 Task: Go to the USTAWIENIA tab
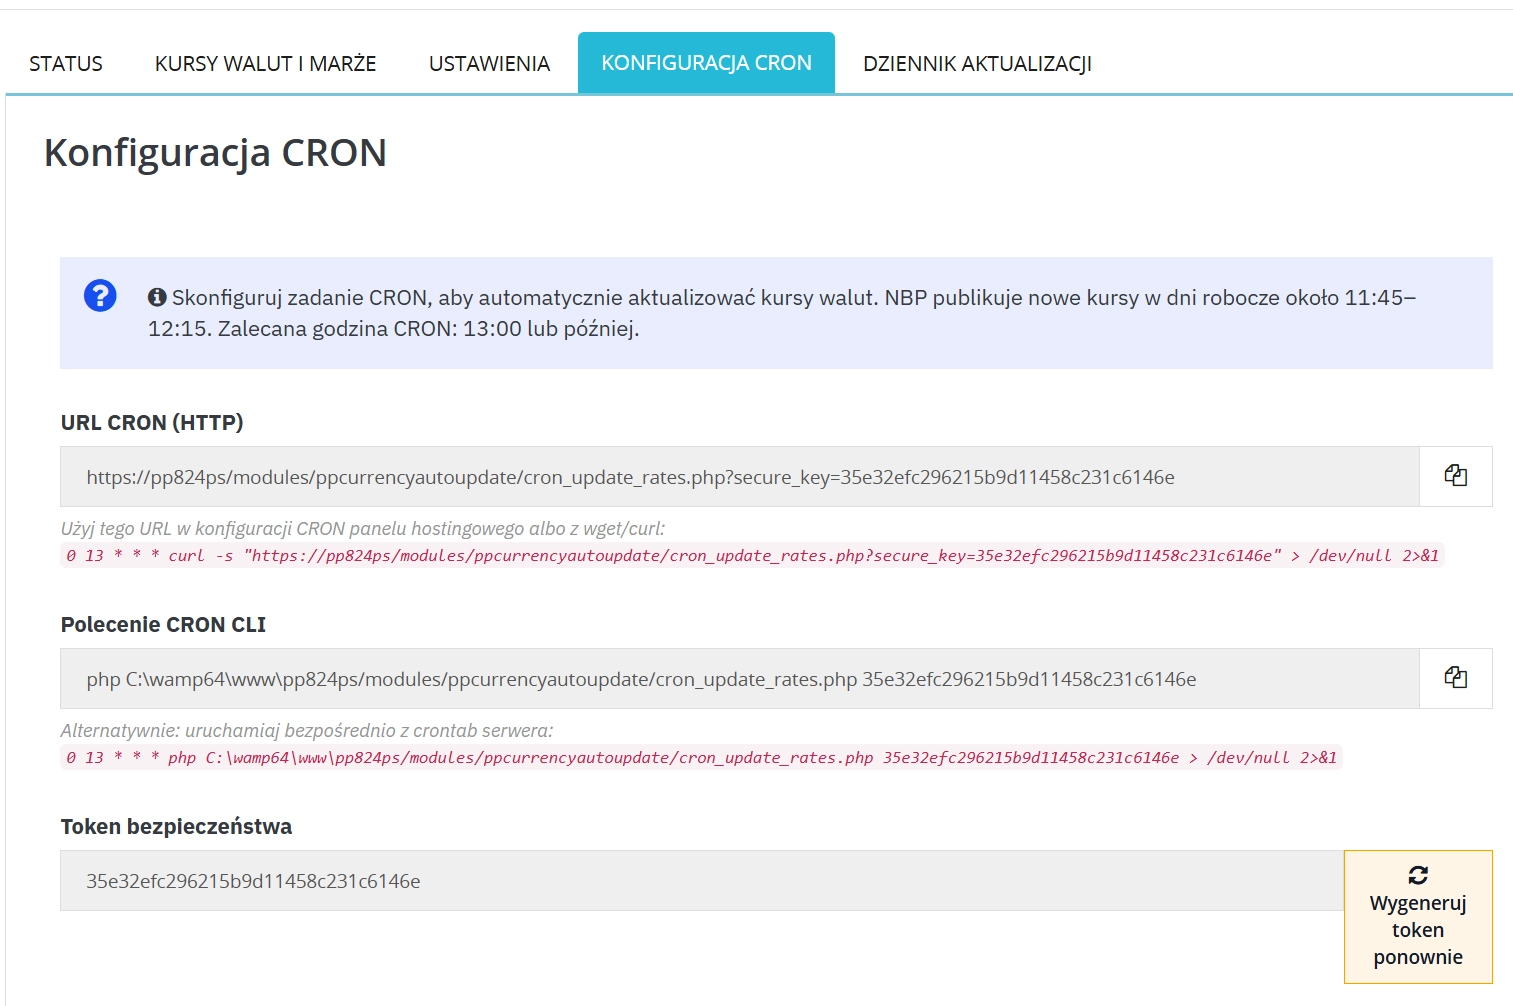coord(488,62)
